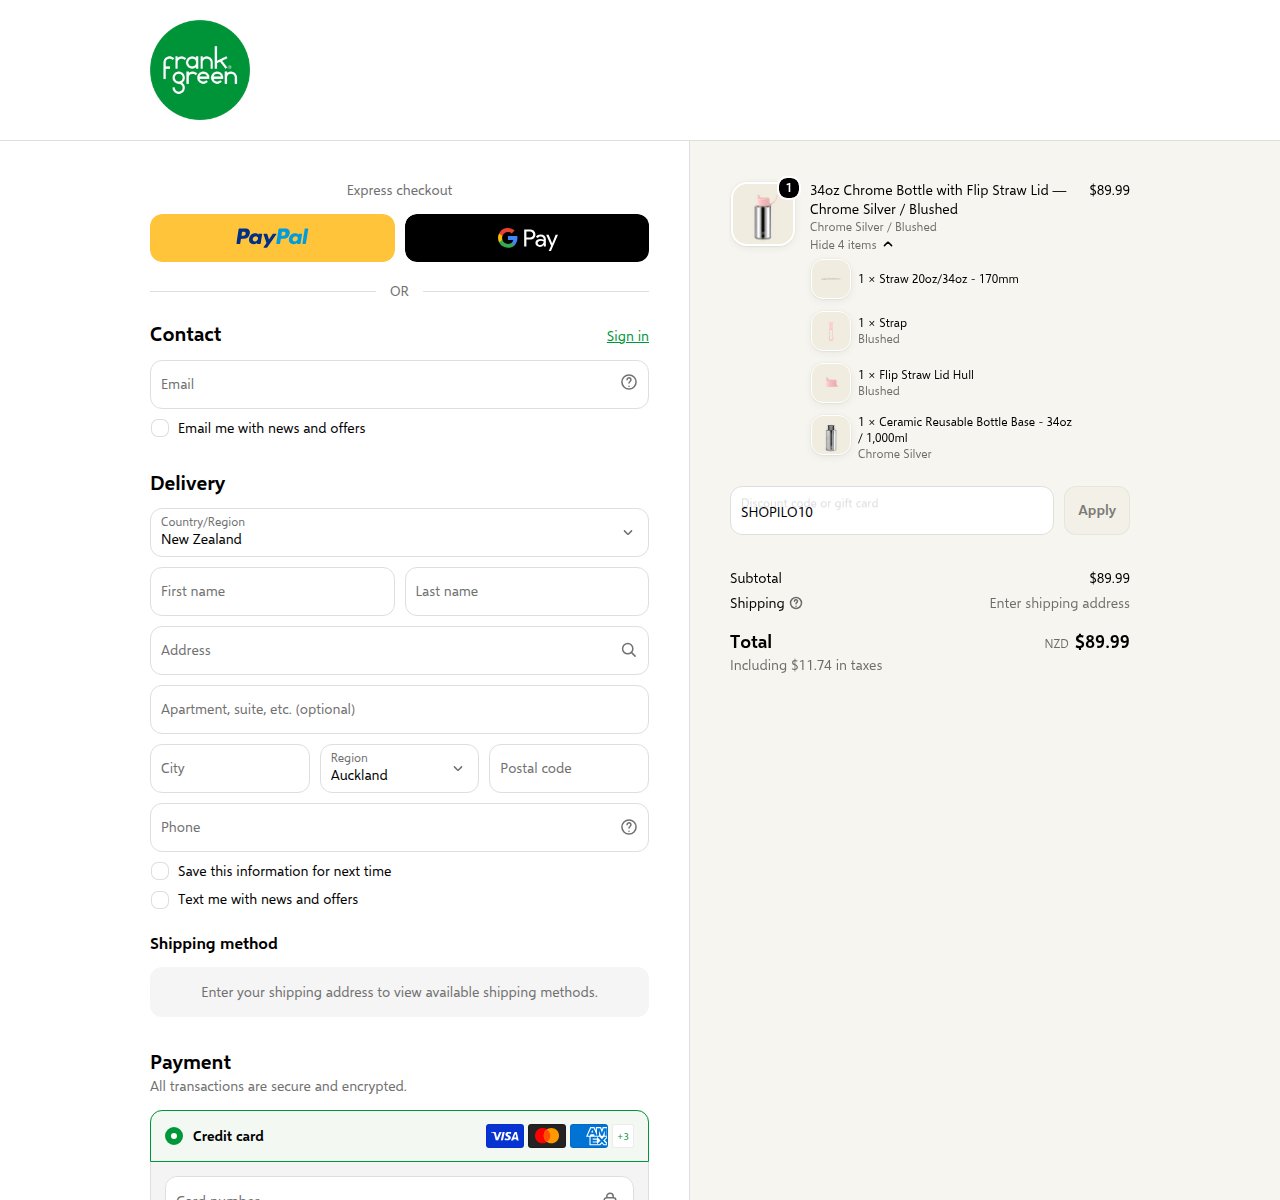
Task: Click the Mastercard icon
Action: 547,1136
